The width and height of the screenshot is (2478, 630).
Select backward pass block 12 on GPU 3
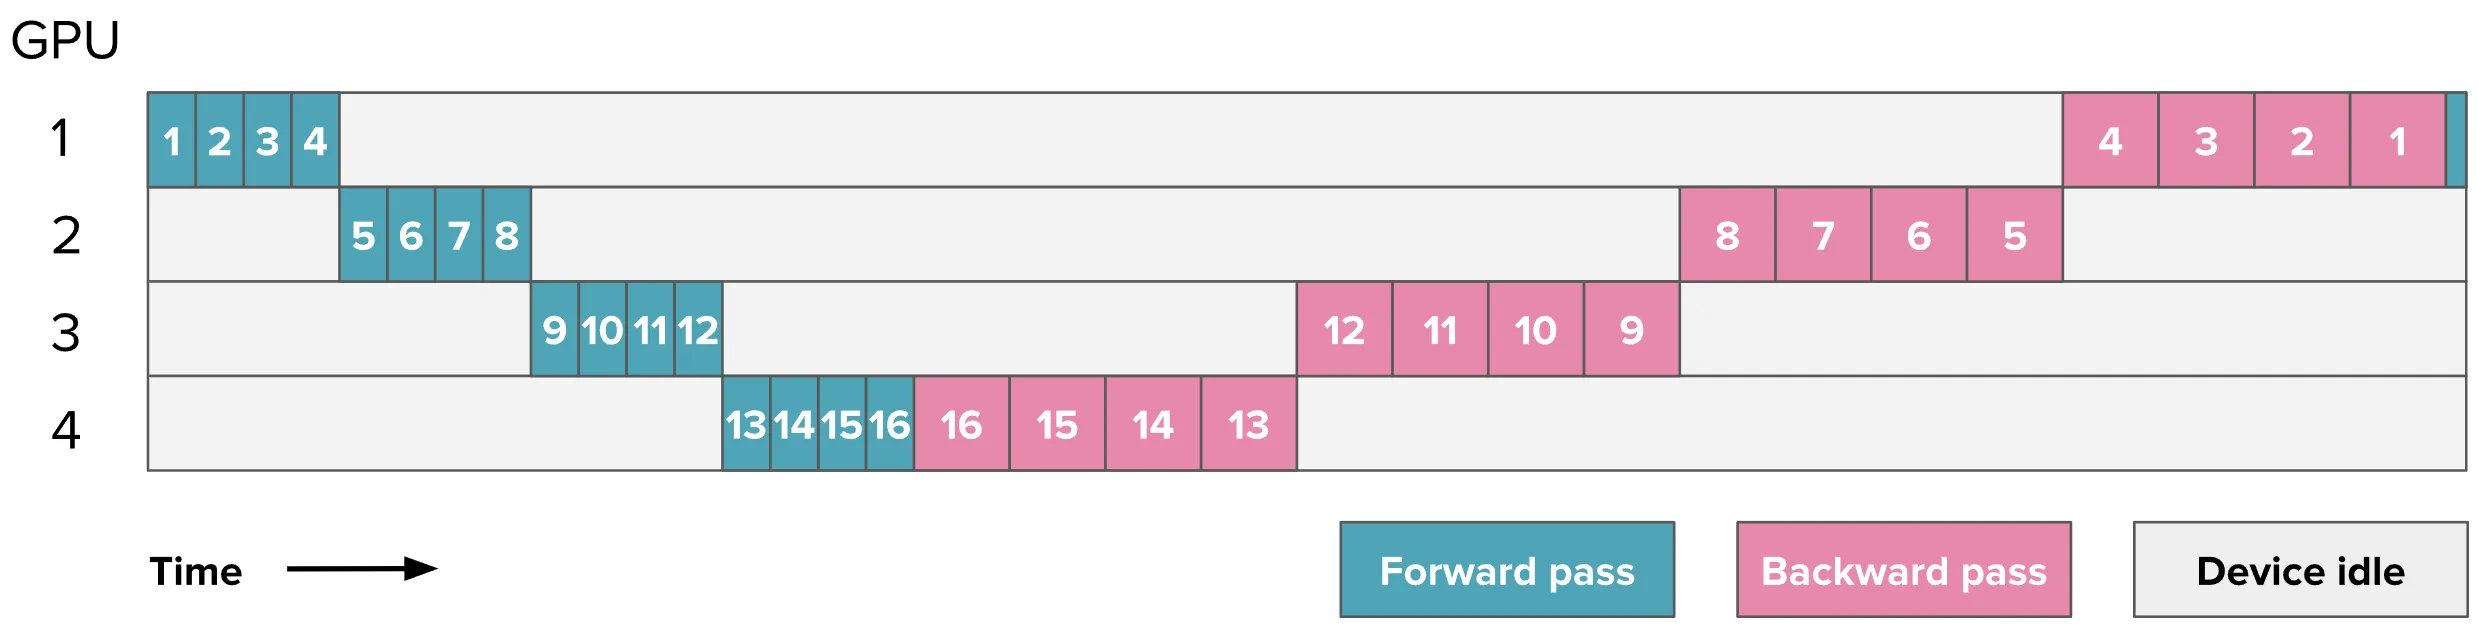tap(1344, 329)
